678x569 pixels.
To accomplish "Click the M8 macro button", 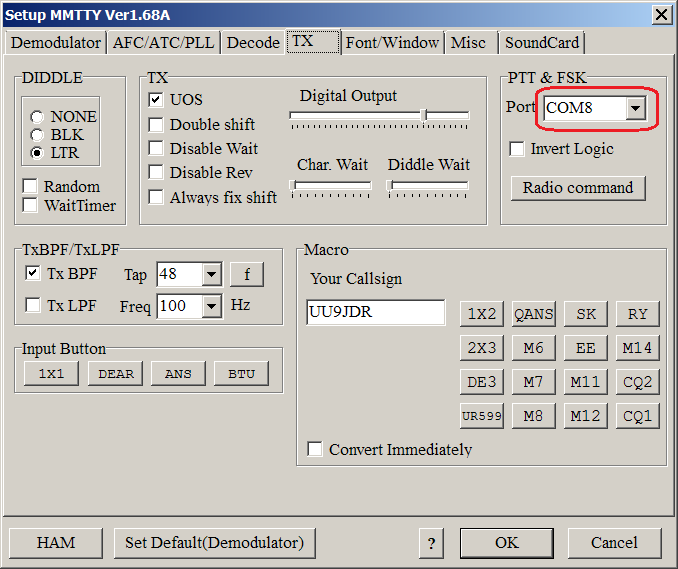I will coord(534,416).
